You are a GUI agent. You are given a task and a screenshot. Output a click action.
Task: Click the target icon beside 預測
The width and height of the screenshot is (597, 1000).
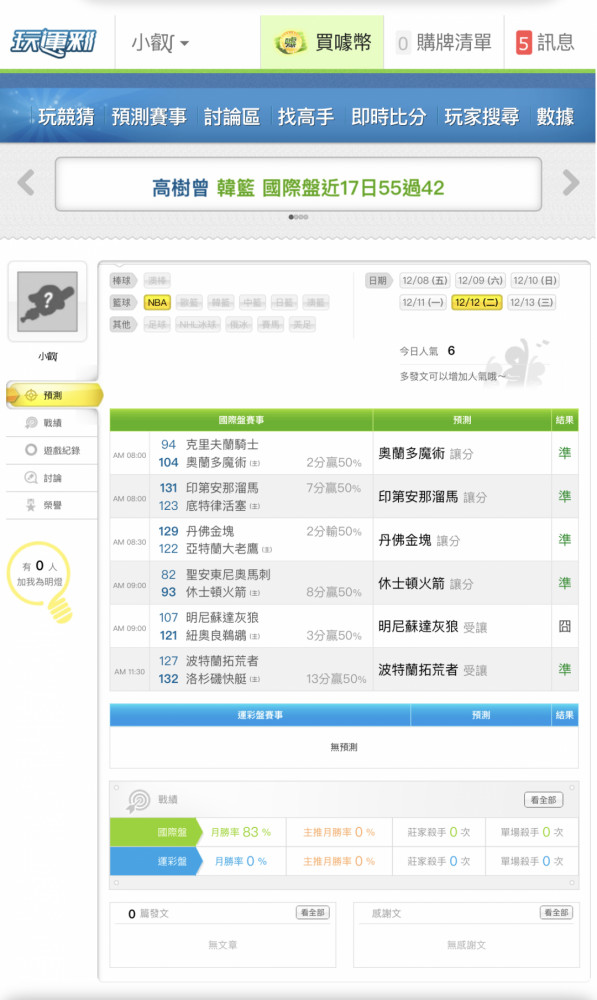point(31,395)
